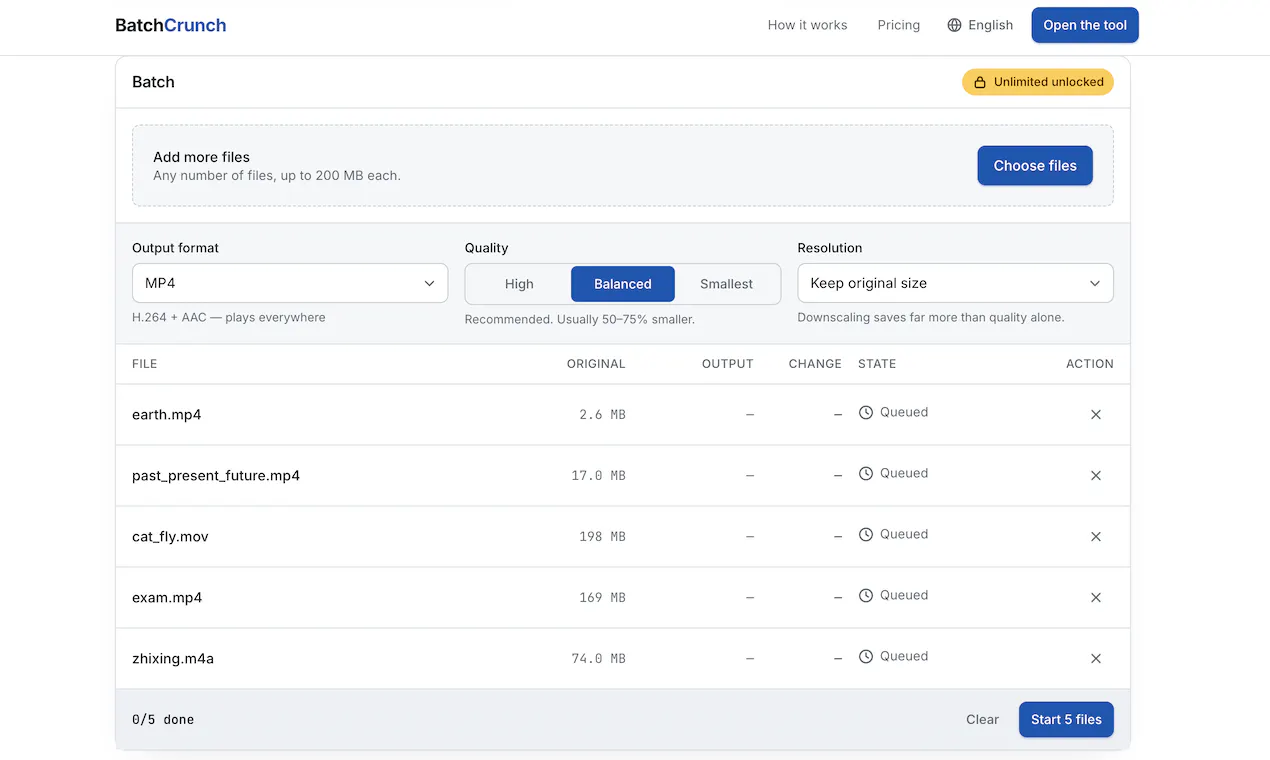Select High quality option

pos(519,284)
